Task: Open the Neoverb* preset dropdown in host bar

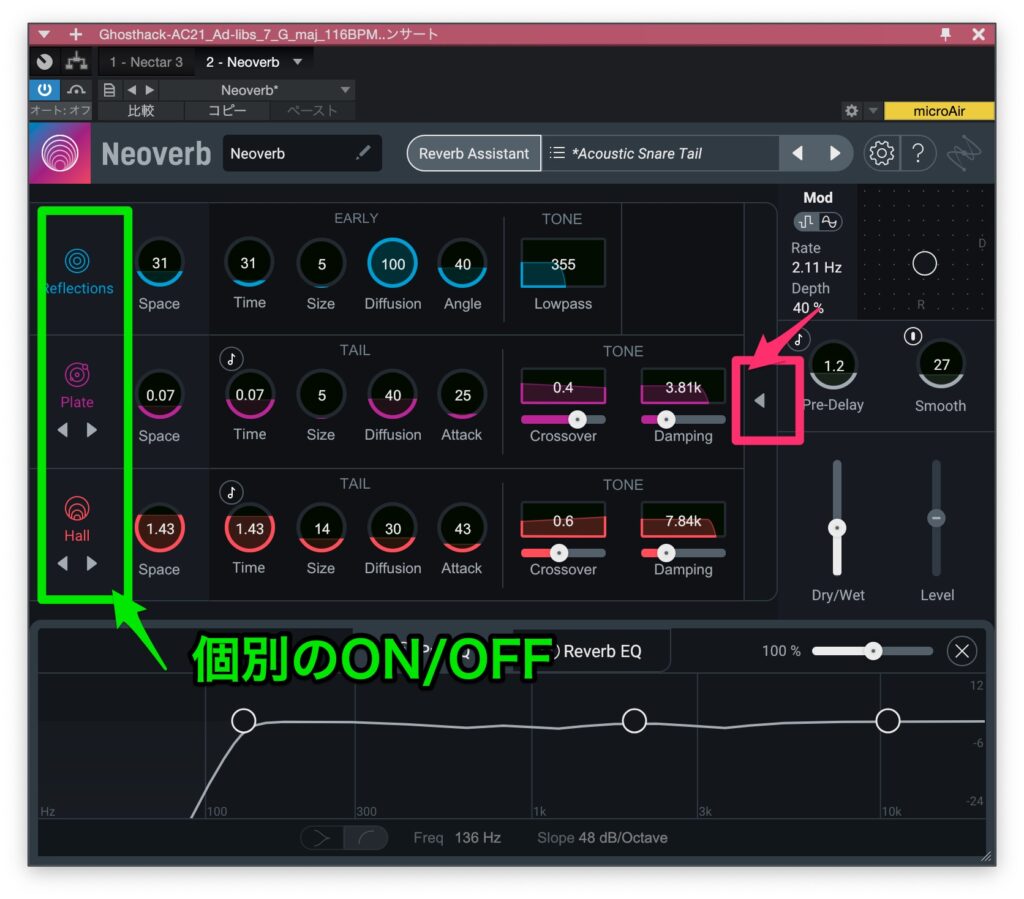Action: coord(345,90)
